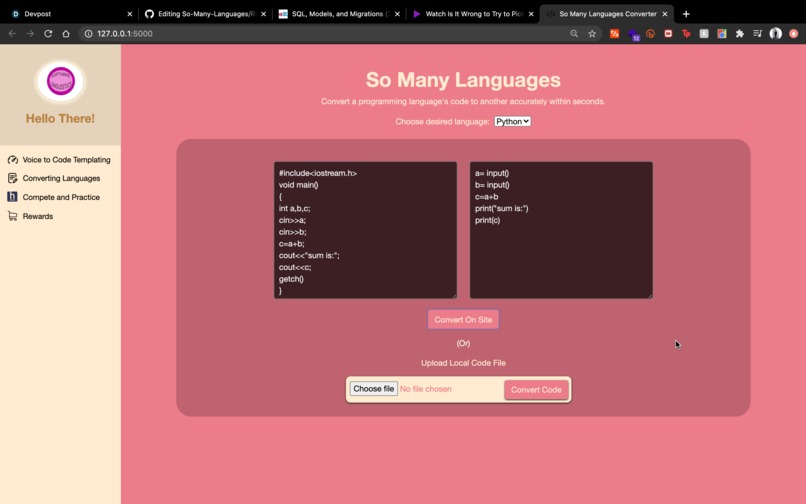Click the Converting Languages document icon
Screen dimensions: 806x504
(13, 178)
